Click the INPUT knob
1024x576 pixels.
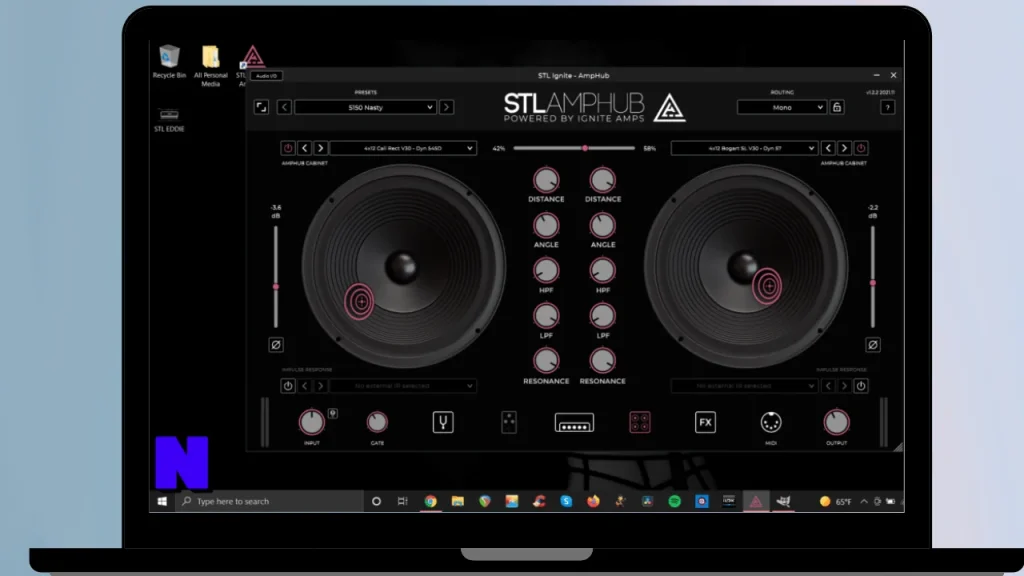312,423
